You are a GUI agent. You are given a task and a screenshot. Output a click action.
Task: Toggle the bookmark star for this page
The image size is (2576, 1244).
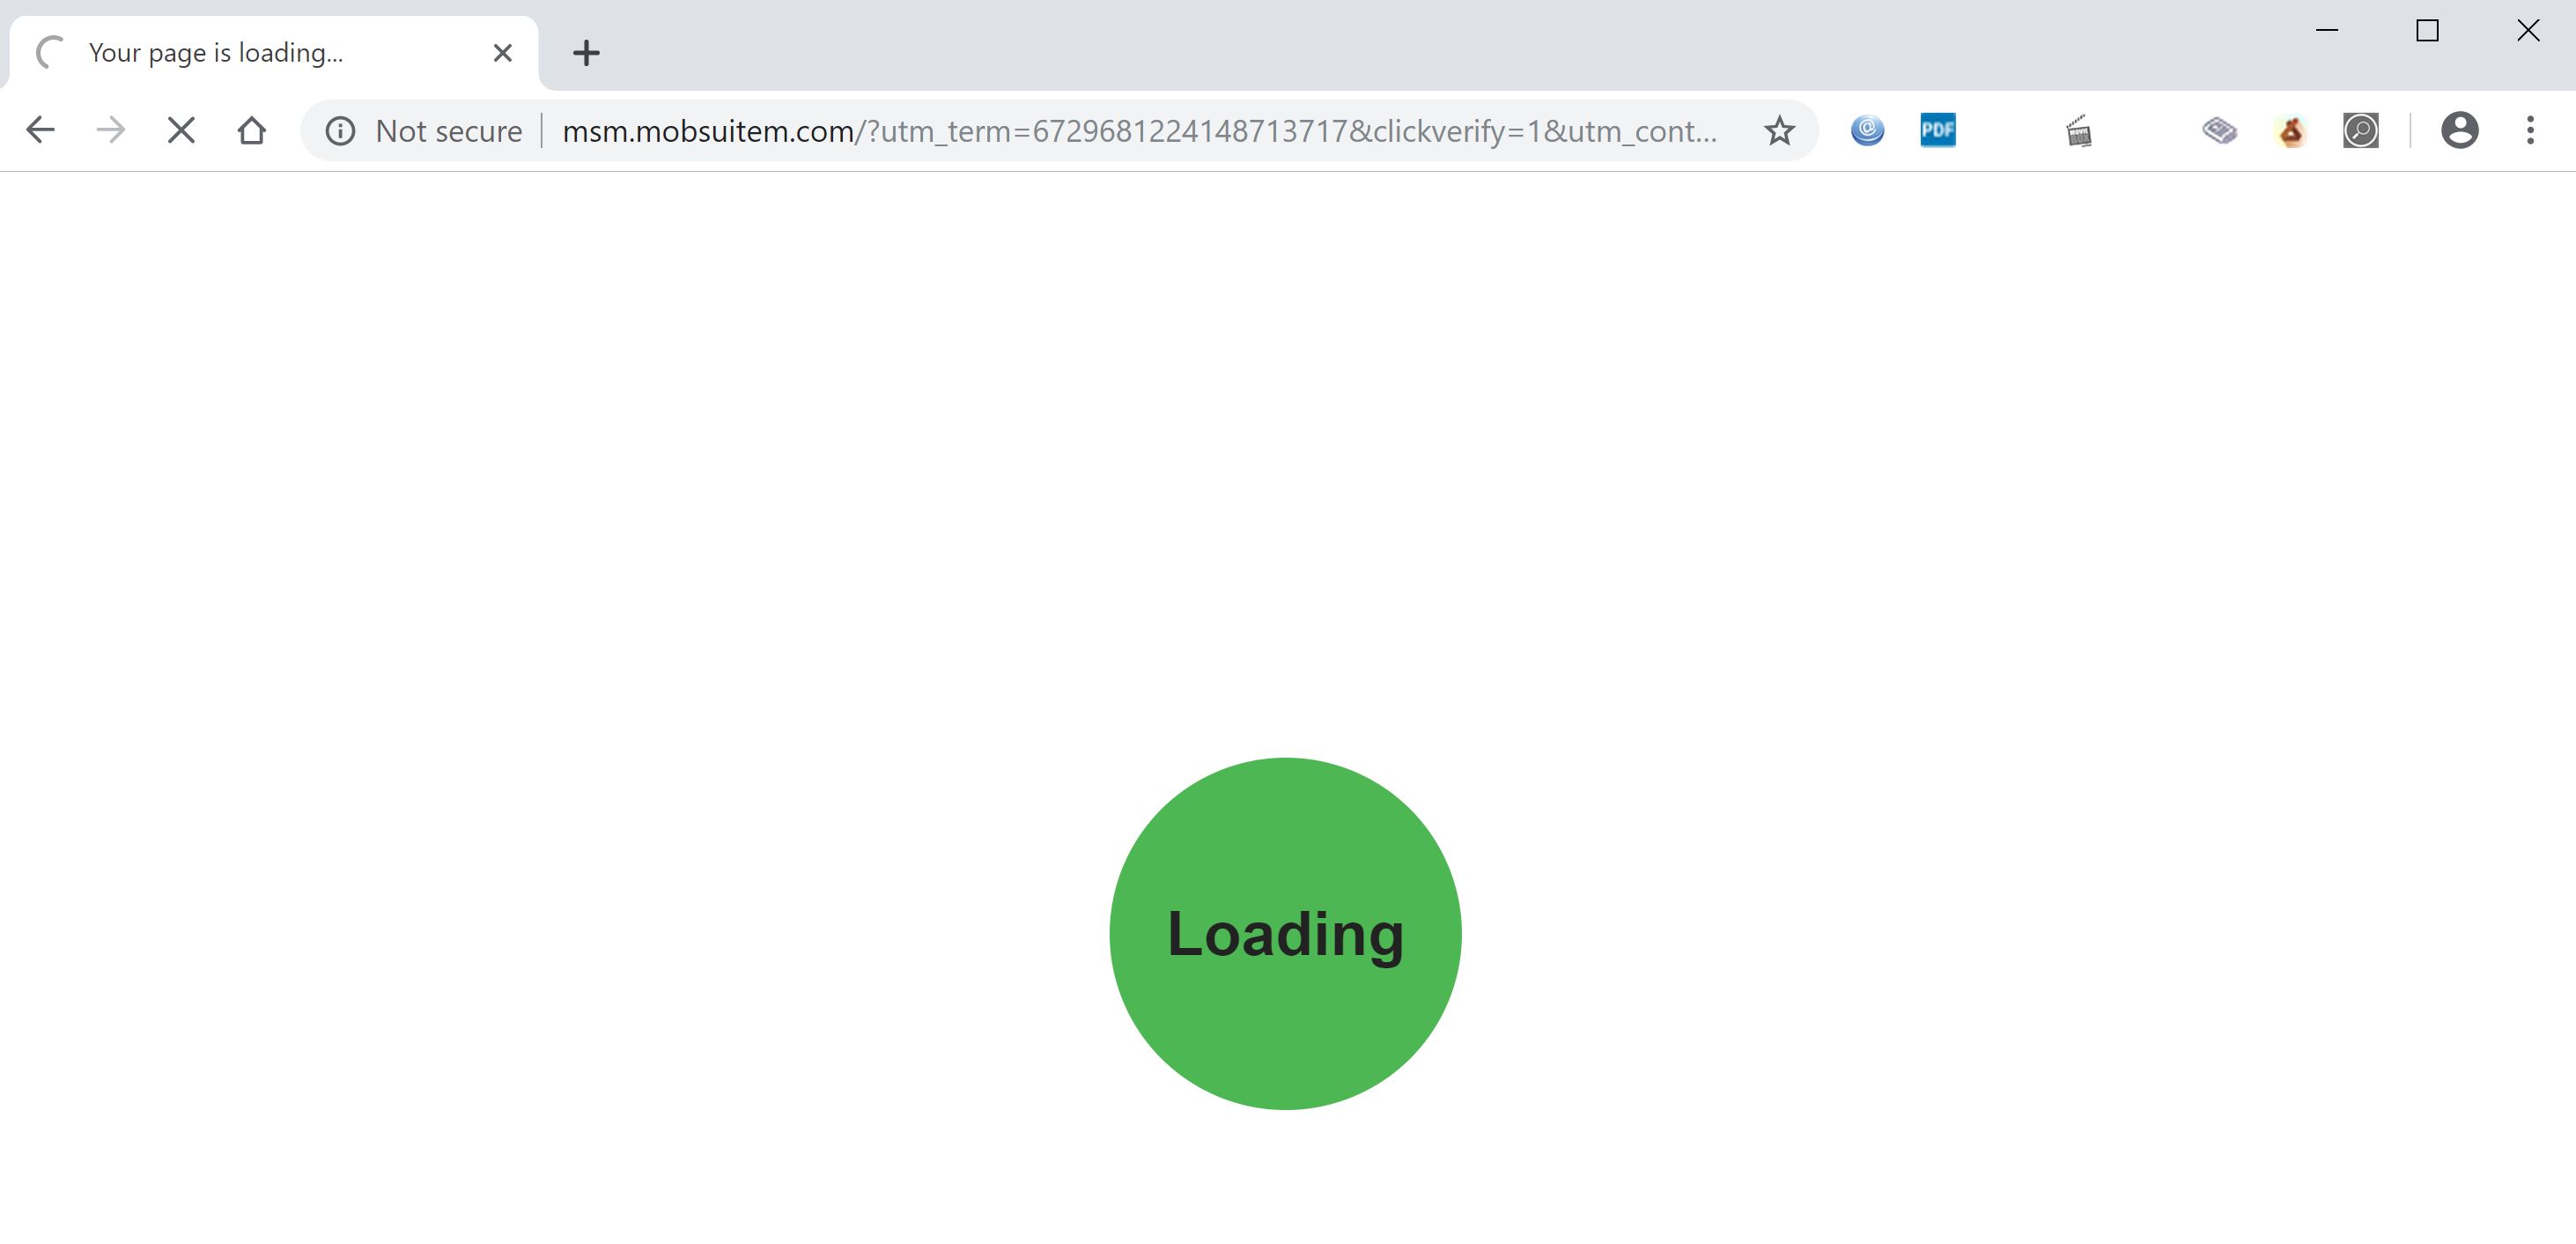click(1779, 130)
